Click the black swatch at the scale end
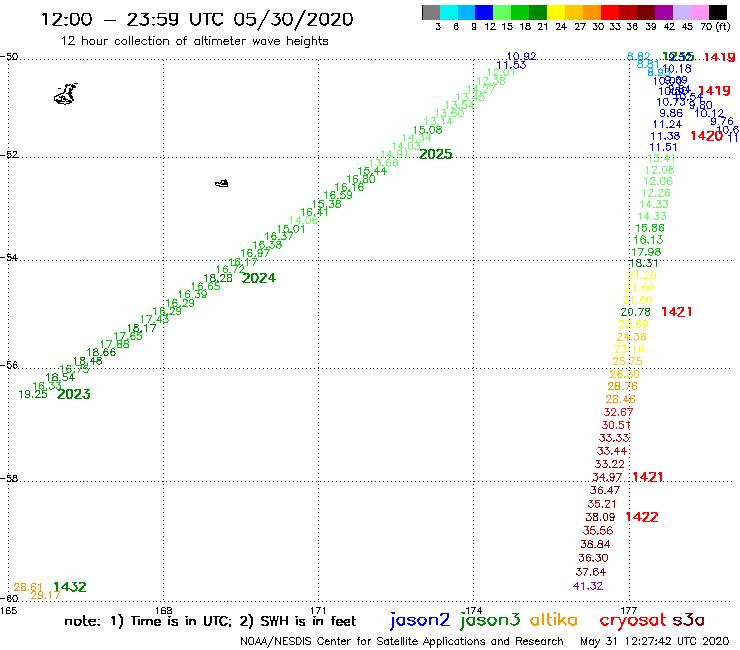 [x=718, y=12]
